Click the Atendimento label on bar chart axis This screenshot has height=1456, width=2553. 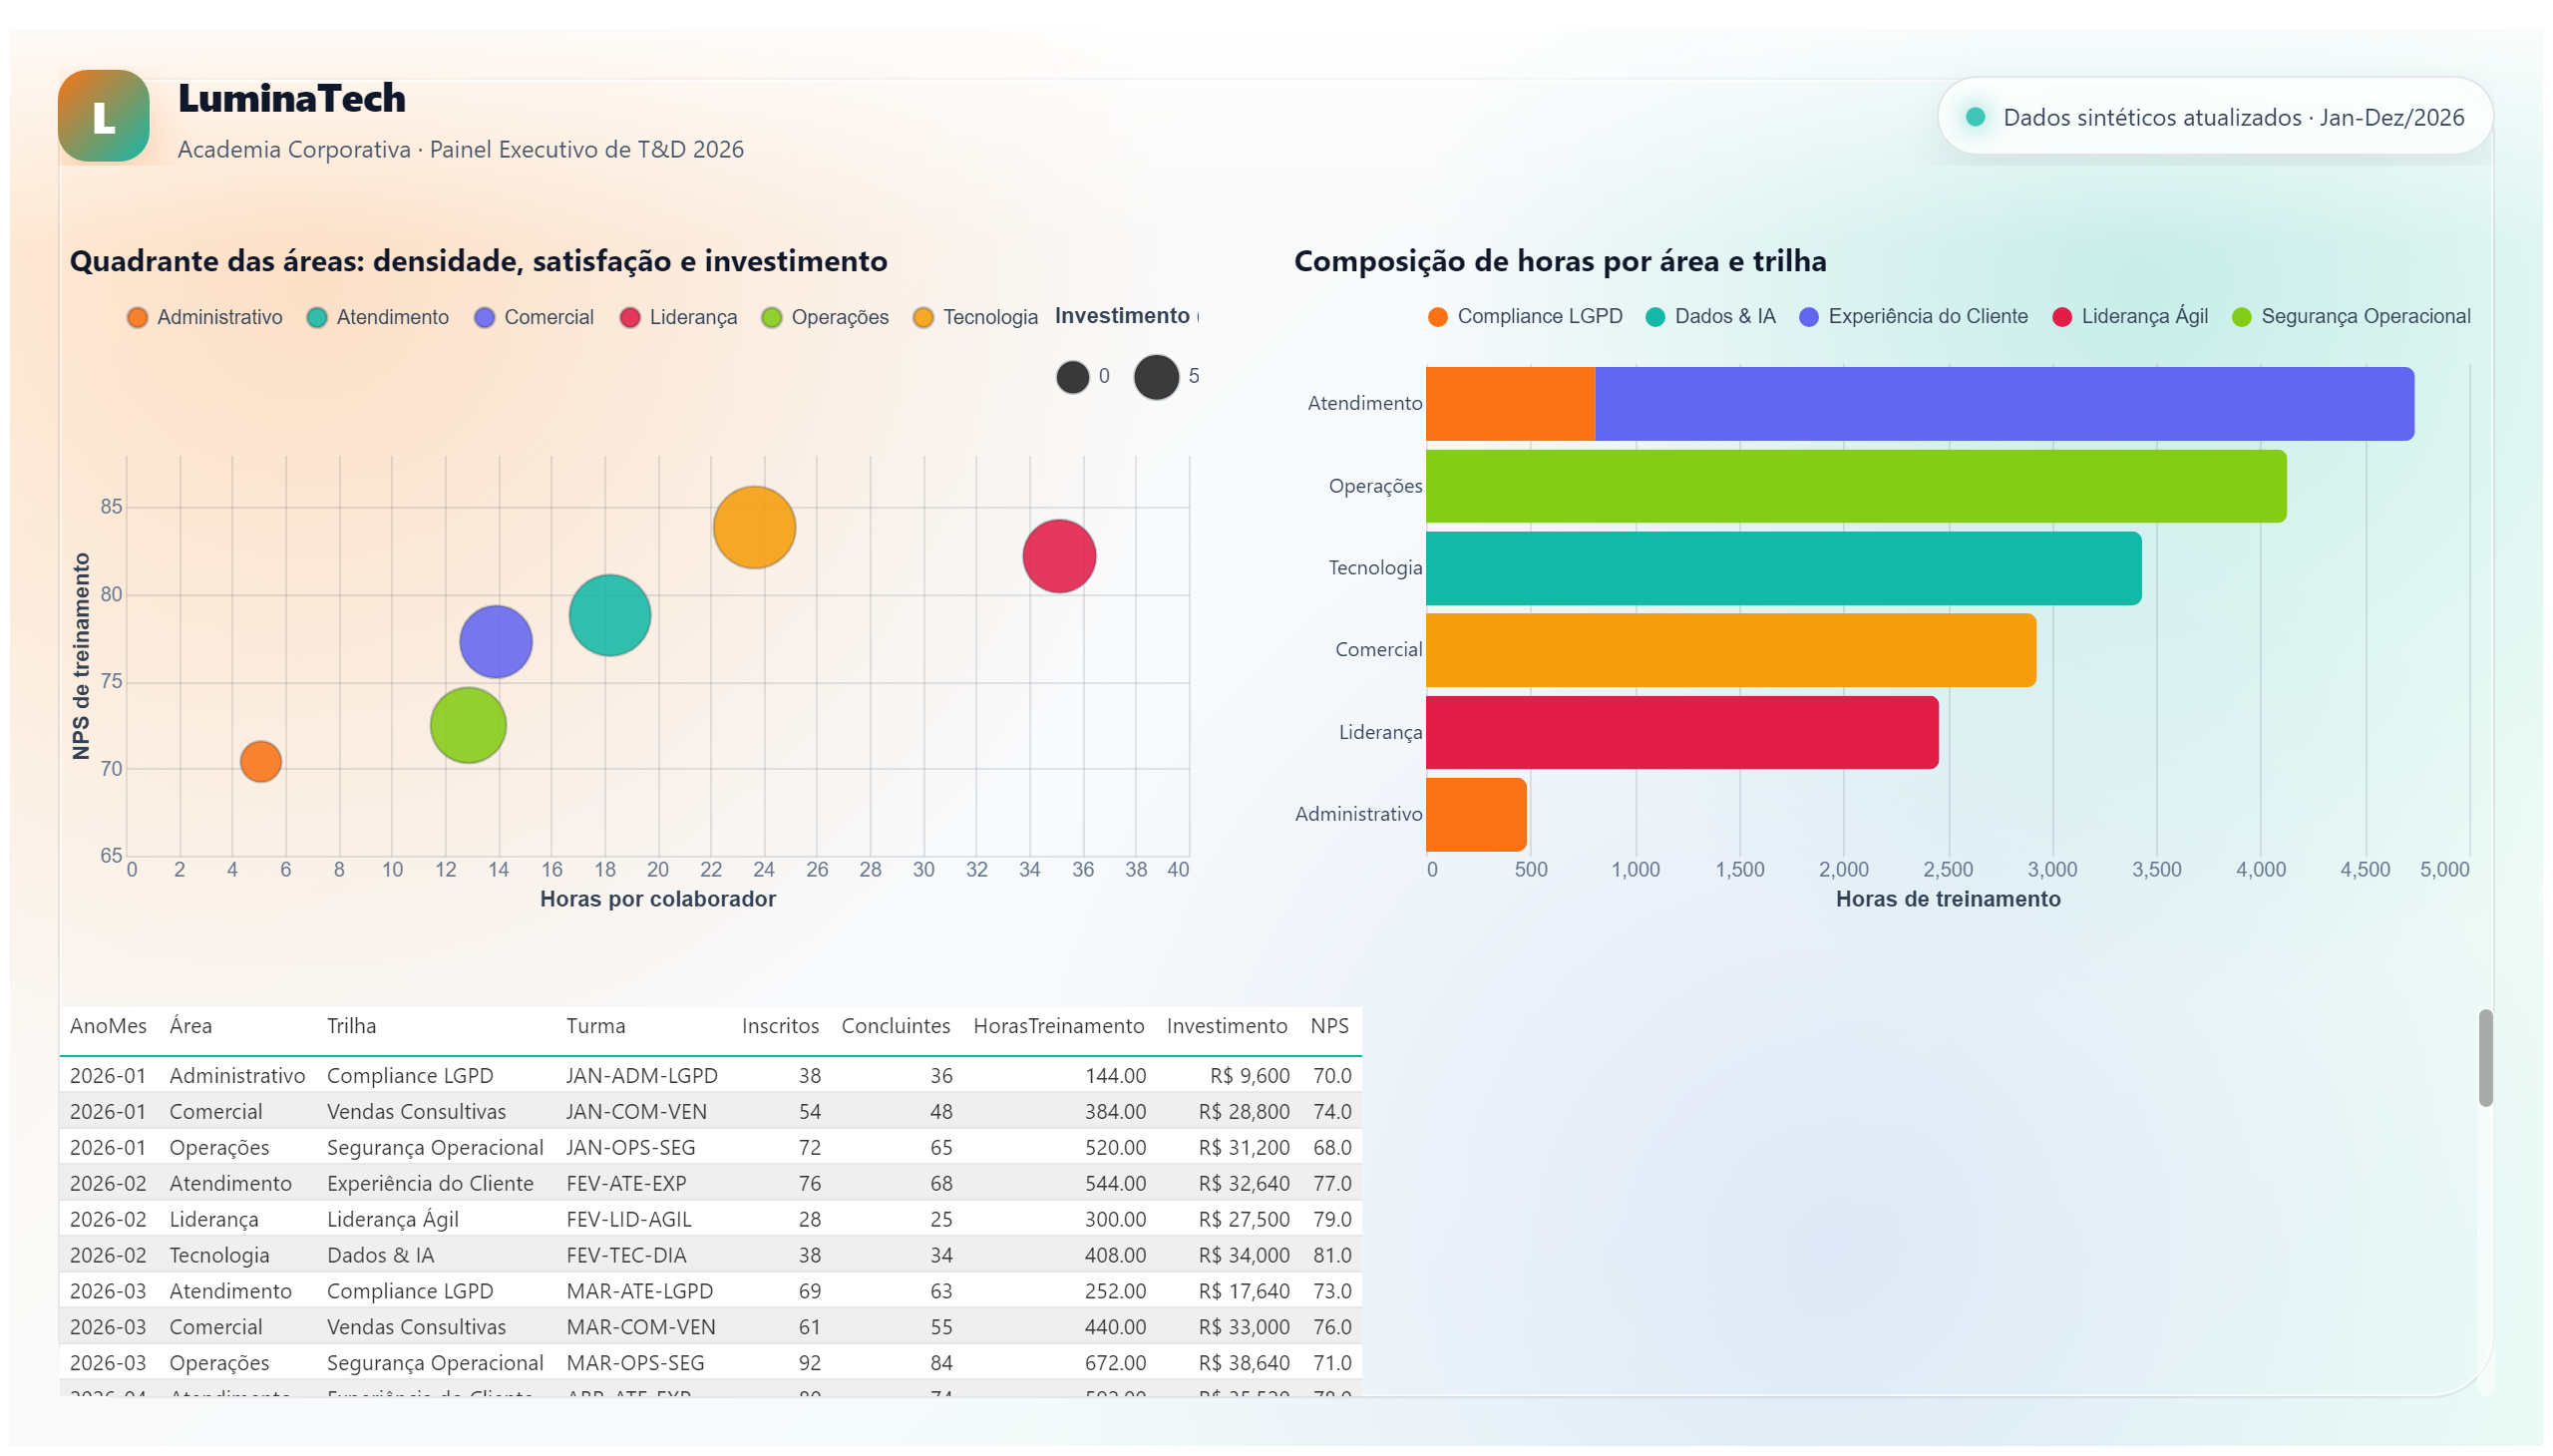pyautogui.click(x=1364, y=404)
